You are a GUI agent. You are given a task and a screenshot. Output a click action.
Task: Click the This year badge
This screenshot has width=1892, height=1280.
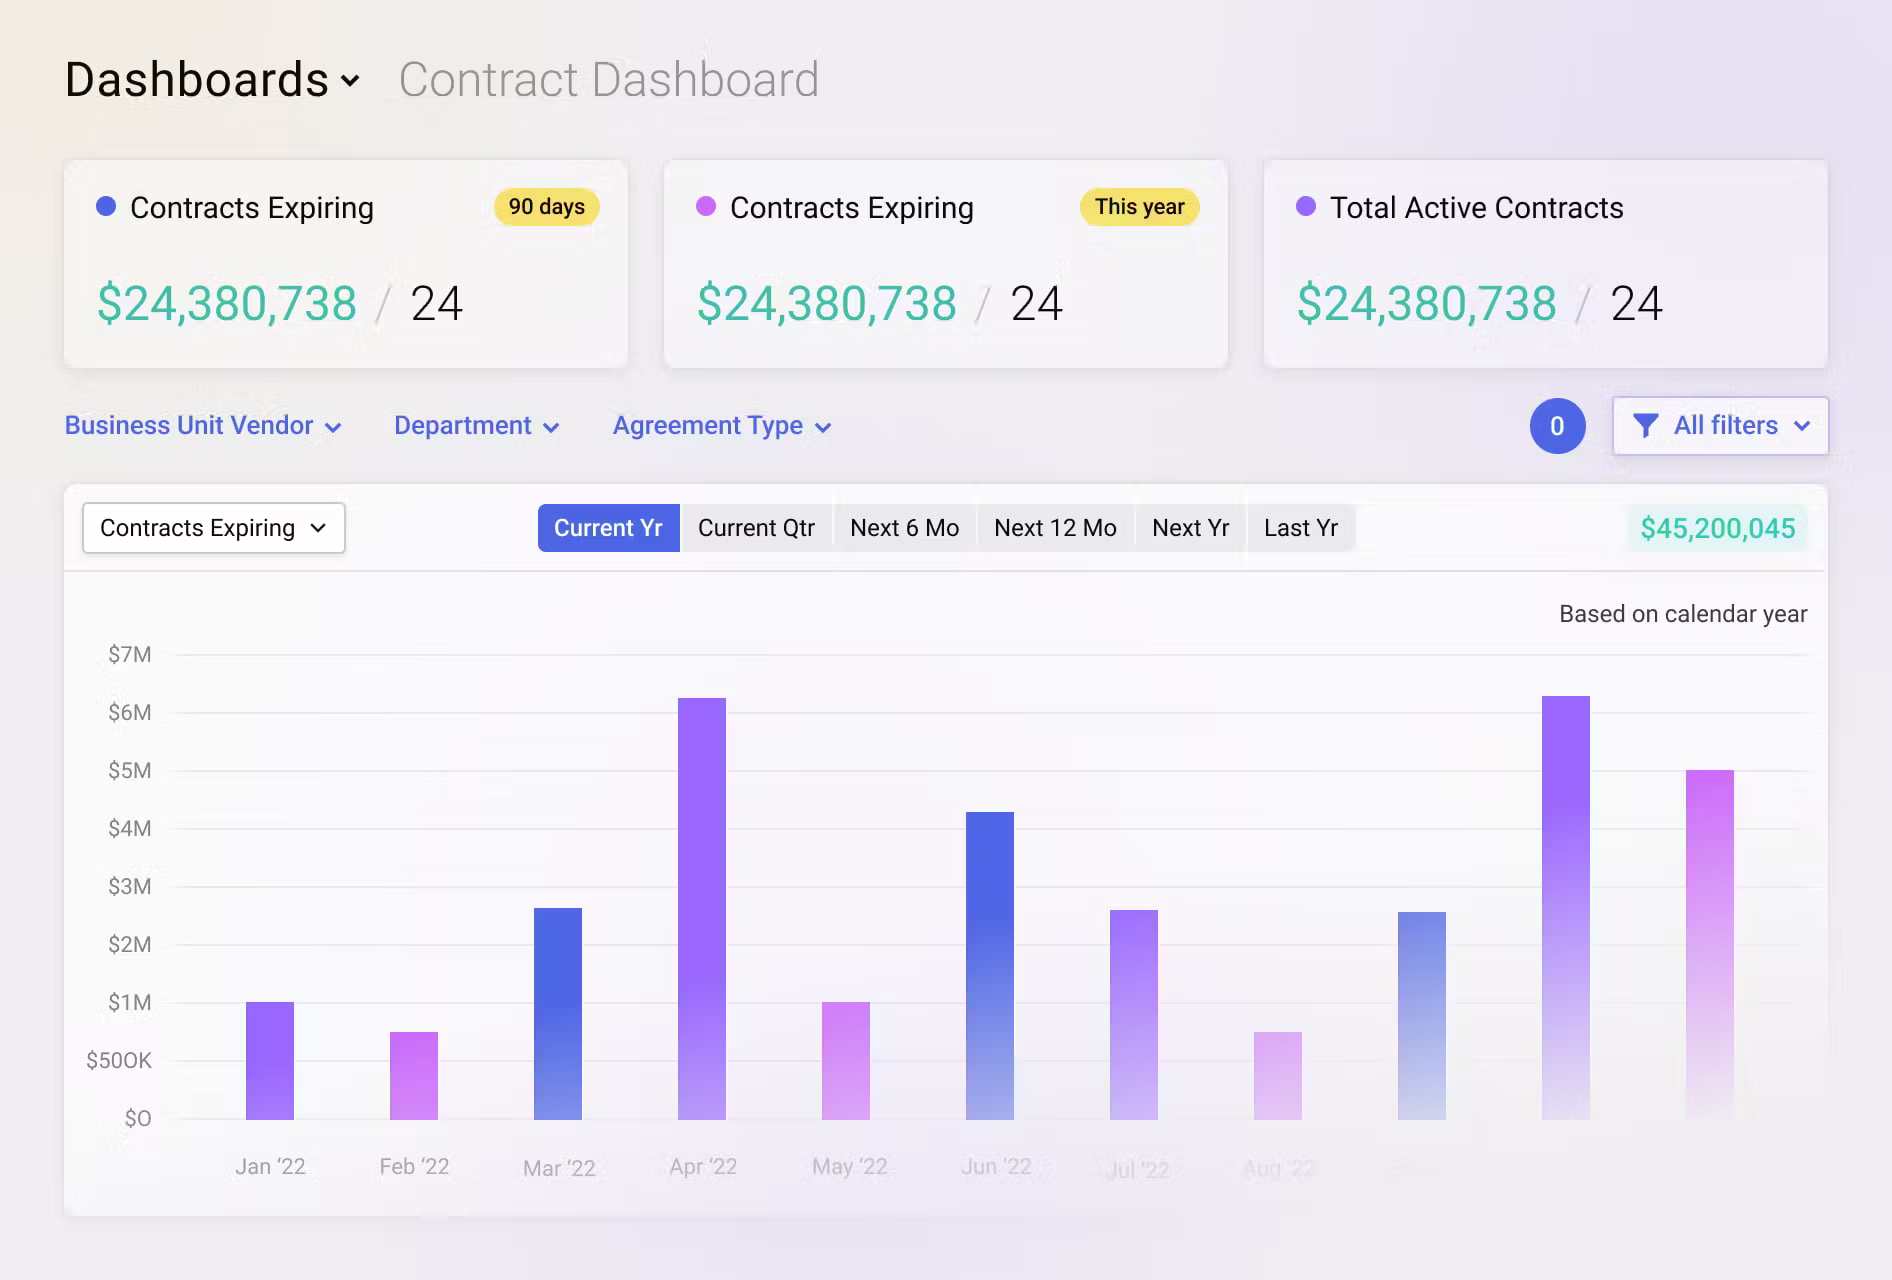(x=1139, y=207)
